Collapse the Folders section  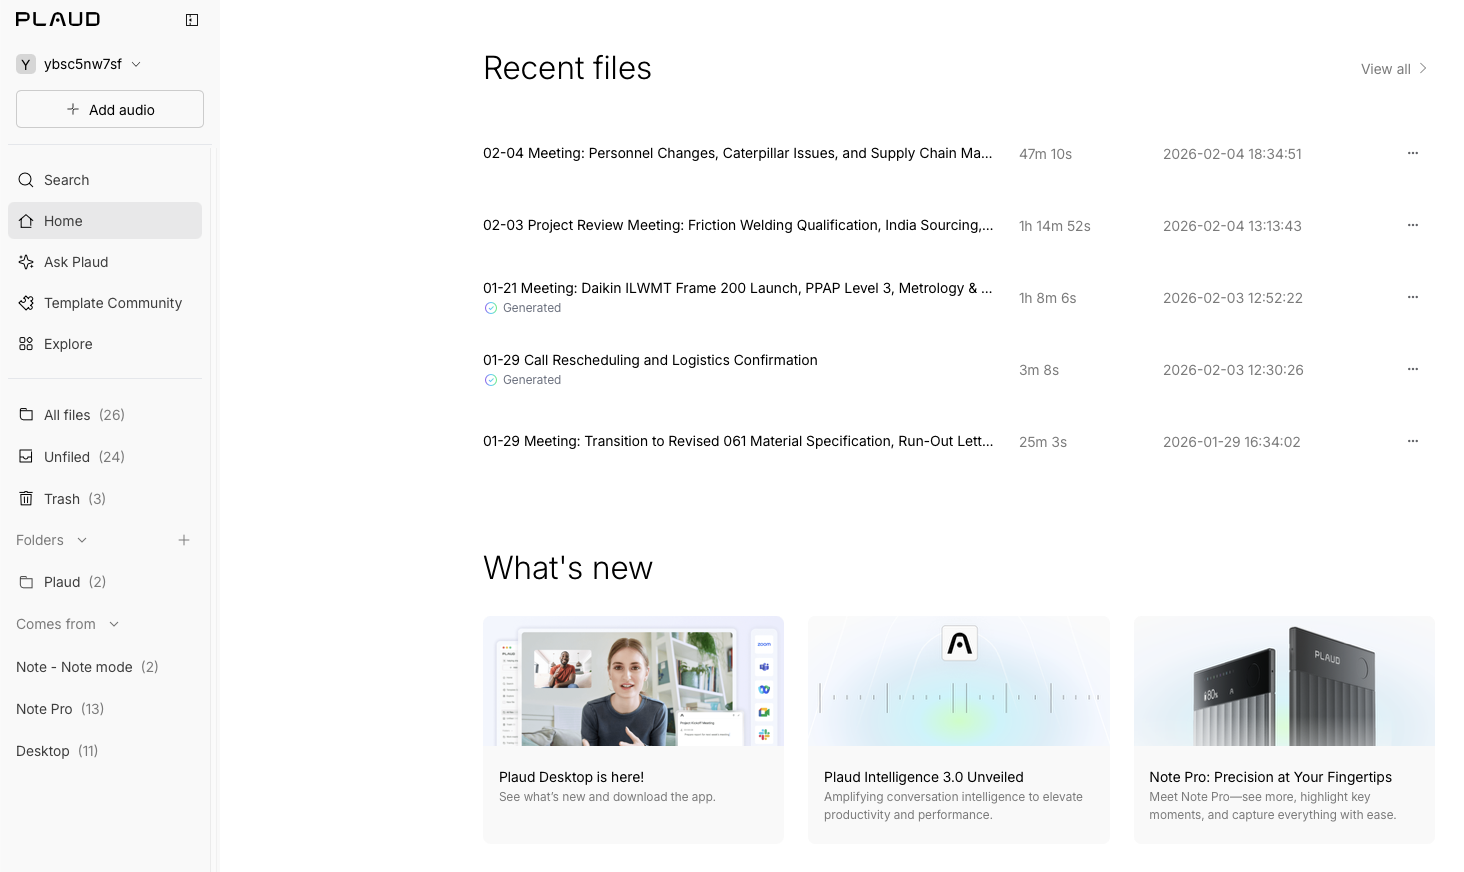pos(82,540)
